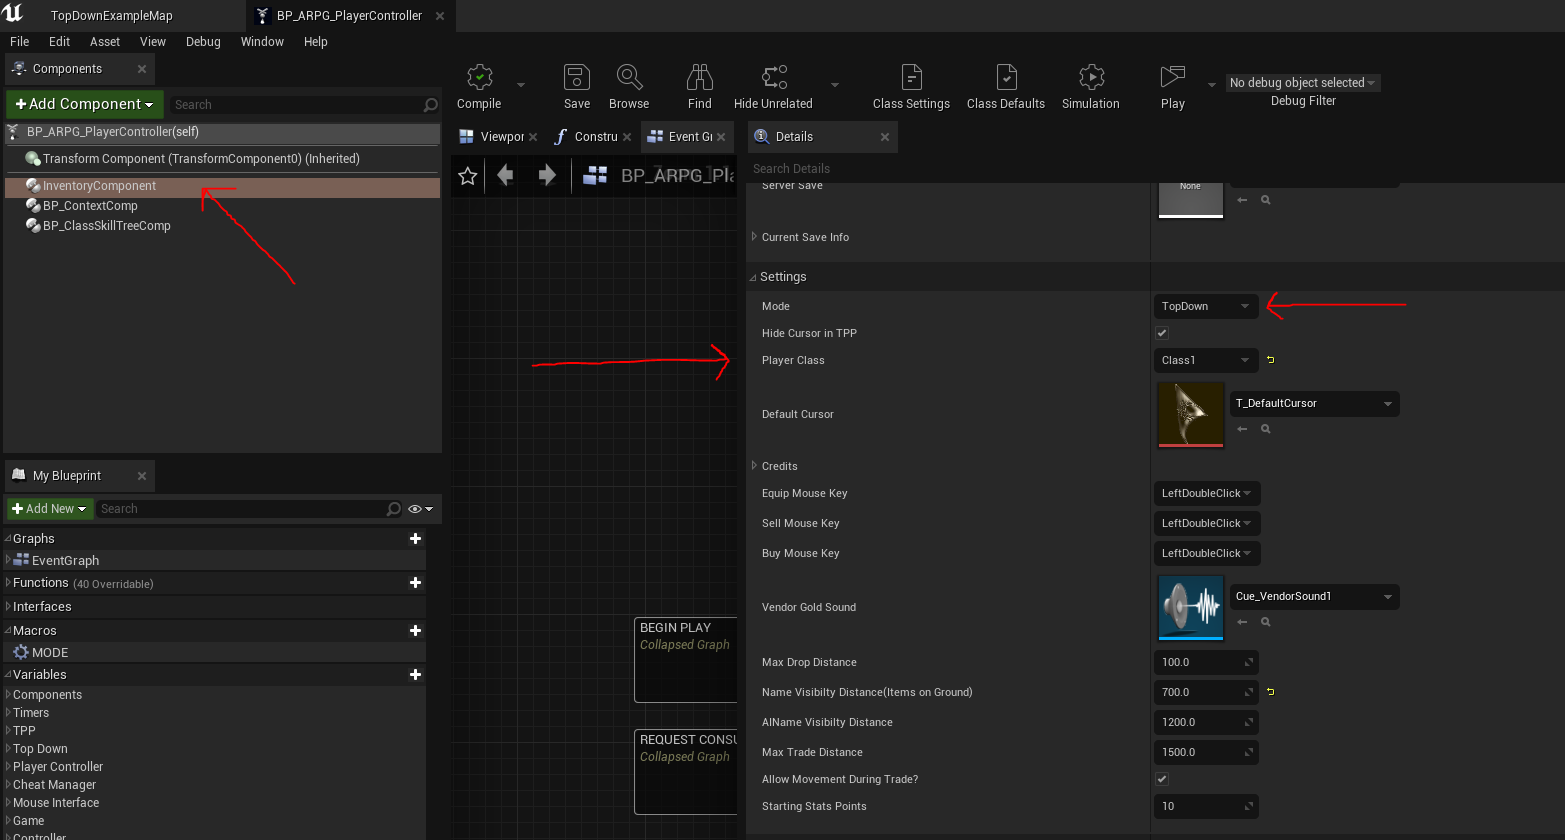Click the favorite star in graph bar
This screenshot has width=1565, height=840.
[x=467, y=176]
